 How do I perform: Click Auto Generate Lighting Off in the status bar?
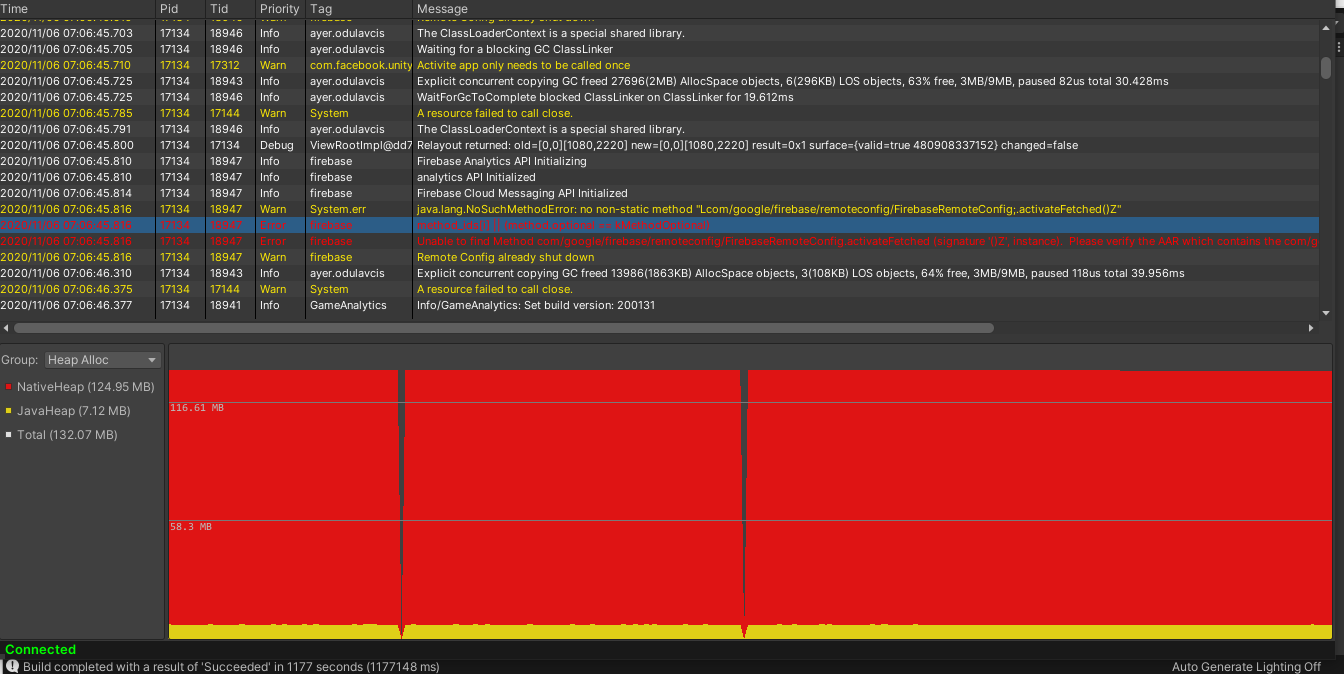tap(1246, 666)
